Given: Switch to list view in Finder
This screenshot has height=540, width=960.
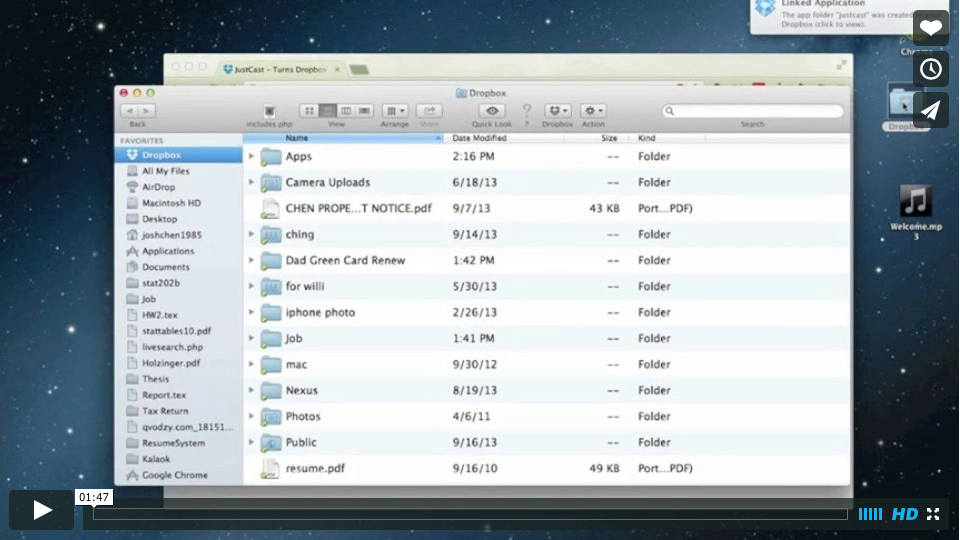Looking at the screenshot, I should 328,111.
